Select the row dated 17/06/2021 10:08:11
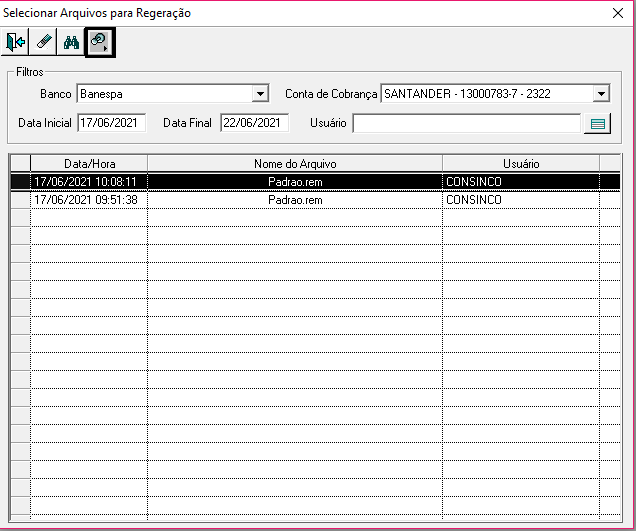 (x=315, y=182)
